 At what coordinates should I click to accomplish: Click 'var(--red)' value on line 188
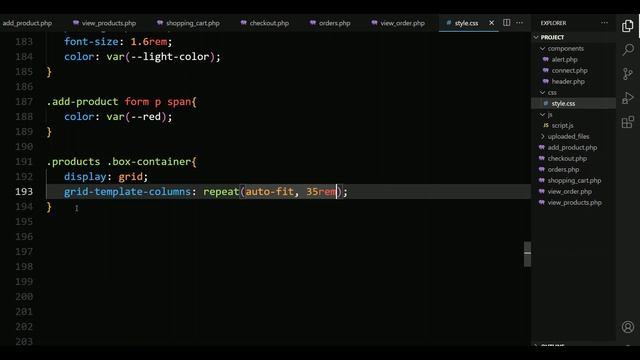click(137, 116)
